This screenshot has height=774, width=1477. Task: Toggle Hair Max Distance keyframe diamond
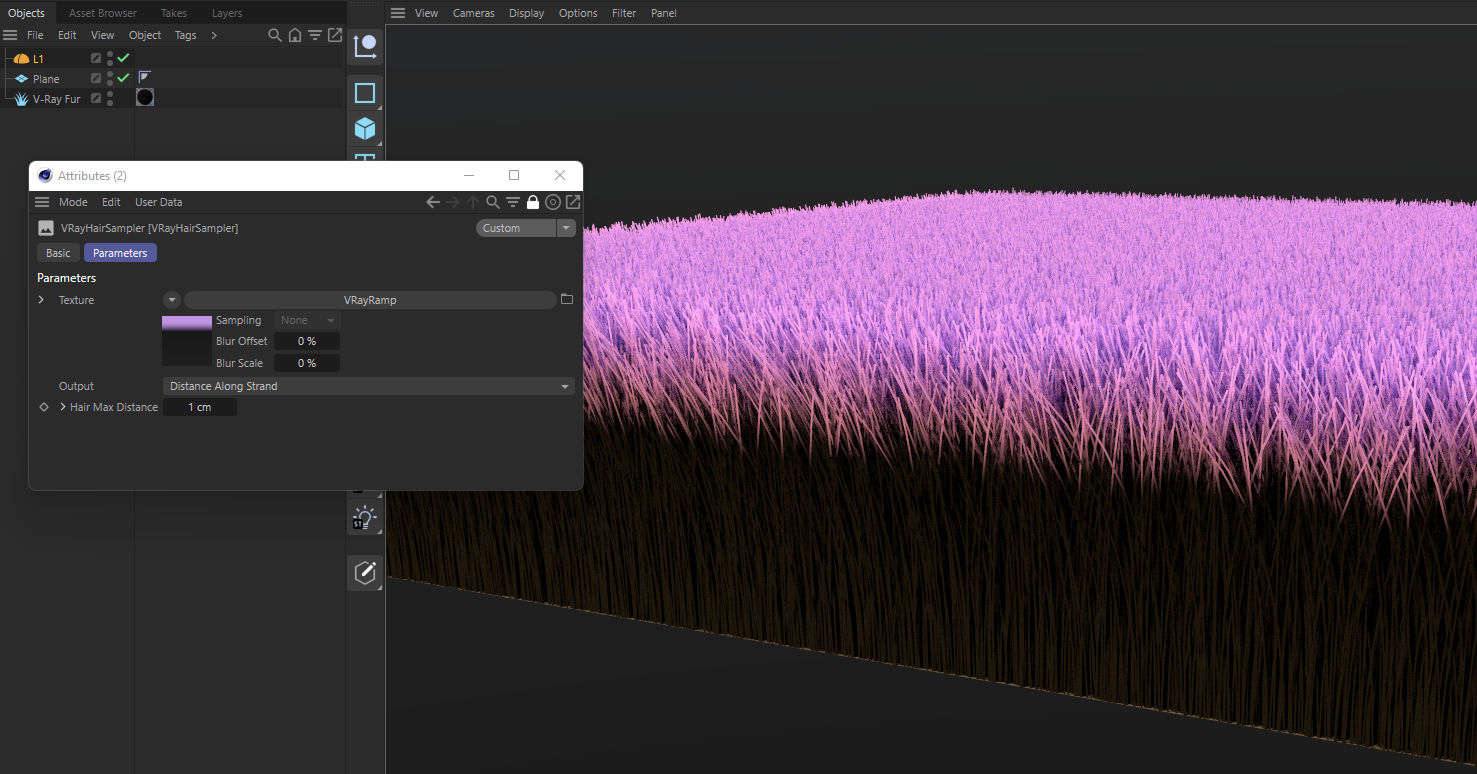(x=43, y=407)
